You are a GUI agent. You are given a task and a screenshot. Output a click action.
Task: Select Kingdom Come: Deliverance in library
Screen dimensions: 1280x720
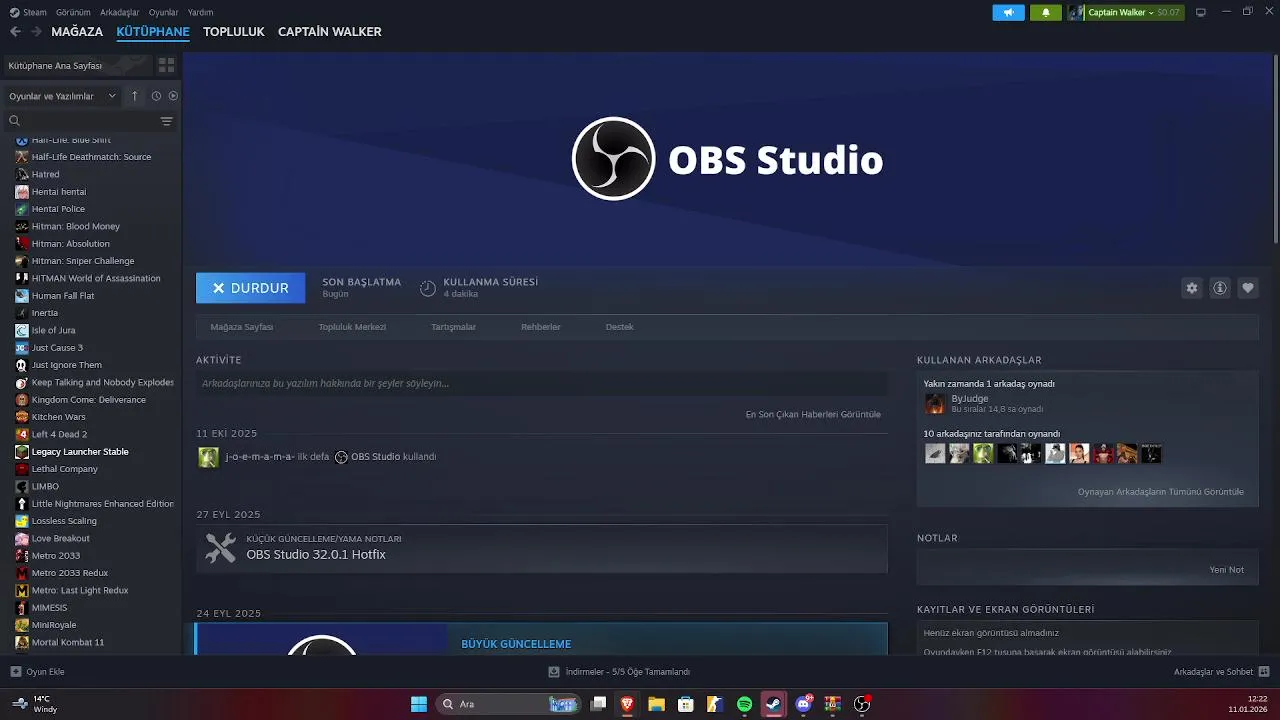point(90,400)
